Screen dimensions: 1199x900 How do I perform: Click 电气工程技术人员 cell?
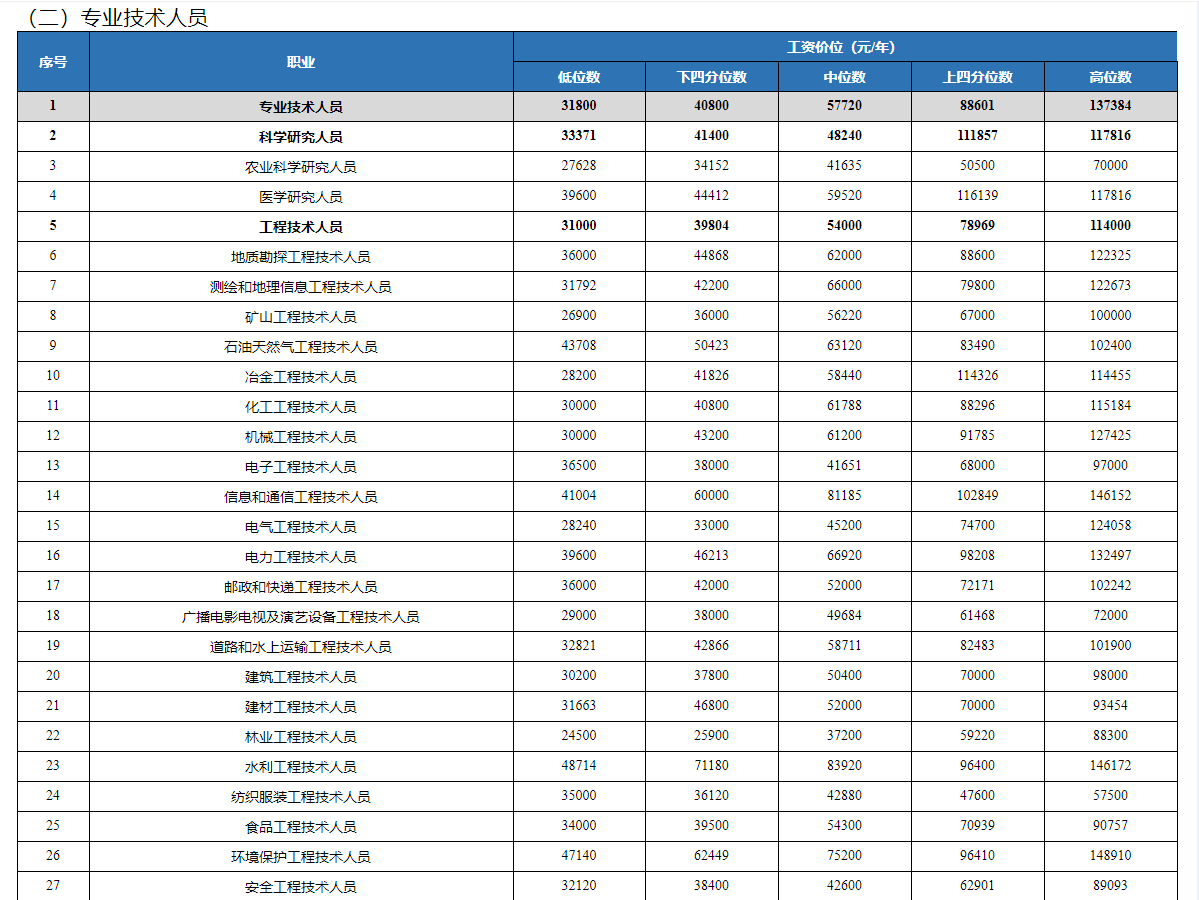click(301, 526)
